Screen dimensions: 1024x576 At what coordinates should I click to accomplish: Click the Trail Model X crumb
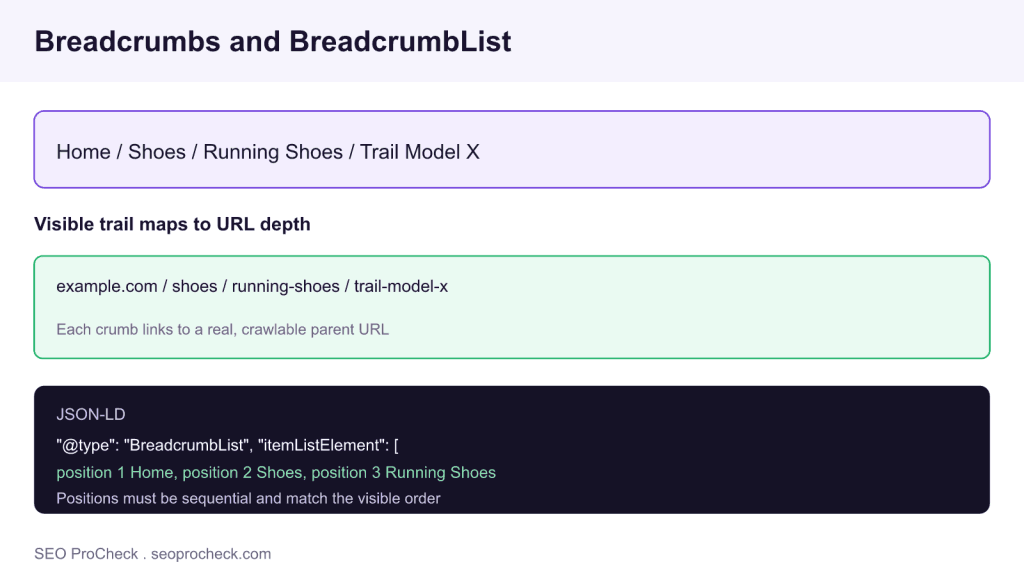click(x=420, y=152)
